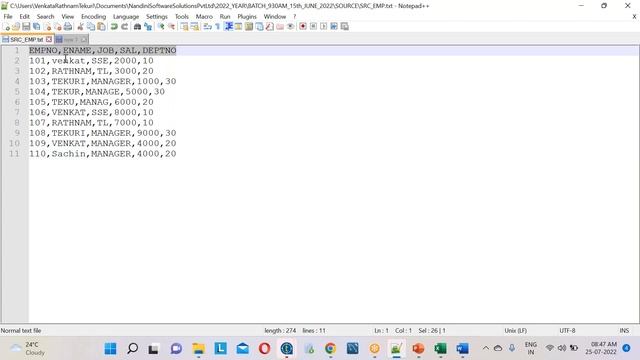Image resolution: width=640 pixels, height=360 pixels.
Task: Click the Close document toolbar icon
Action: pyautogui.click(x=48, y=27)
